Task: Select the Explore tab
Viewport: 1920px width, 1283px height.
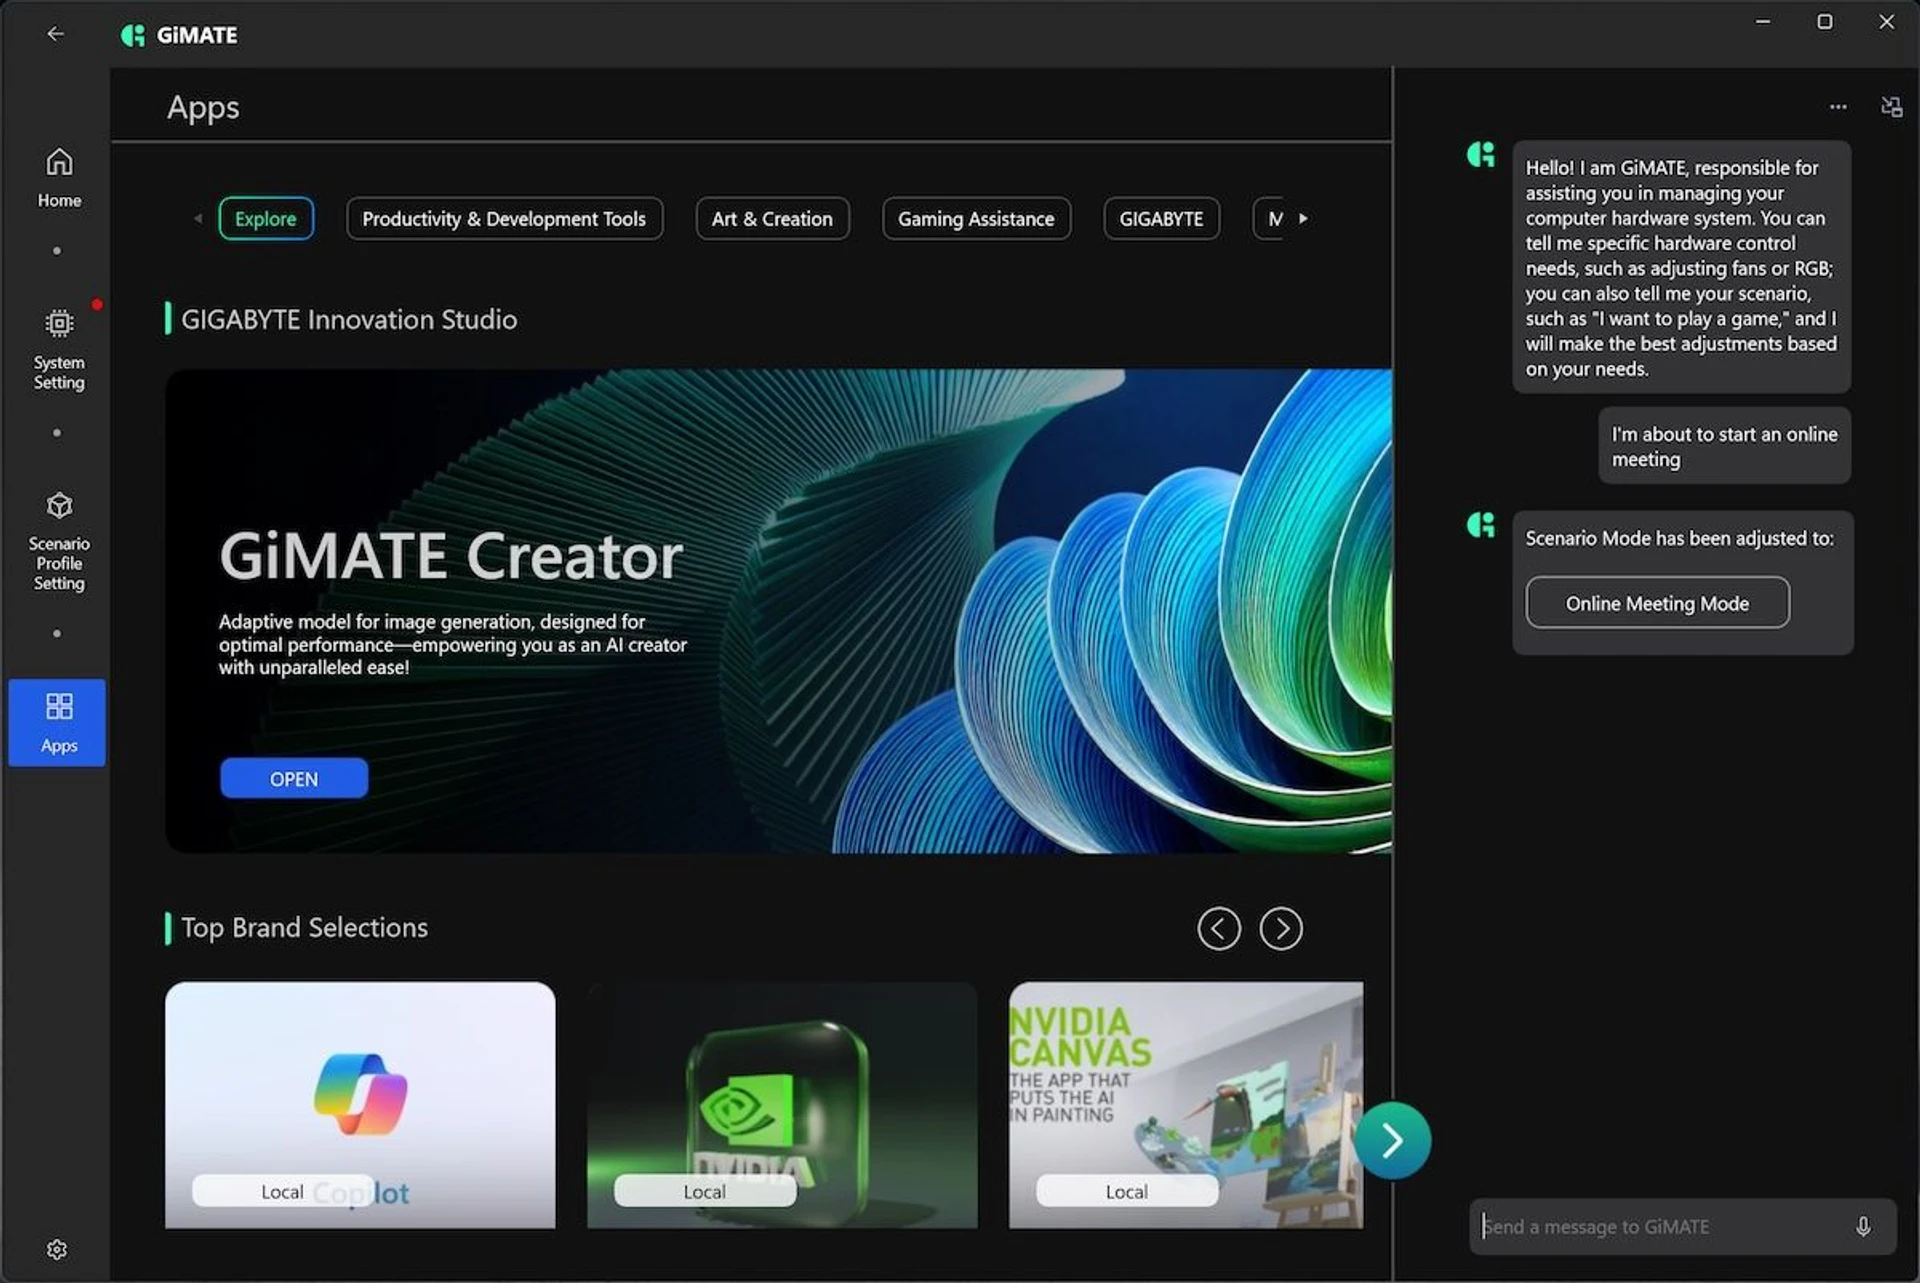Action: [x=266, y=218]
